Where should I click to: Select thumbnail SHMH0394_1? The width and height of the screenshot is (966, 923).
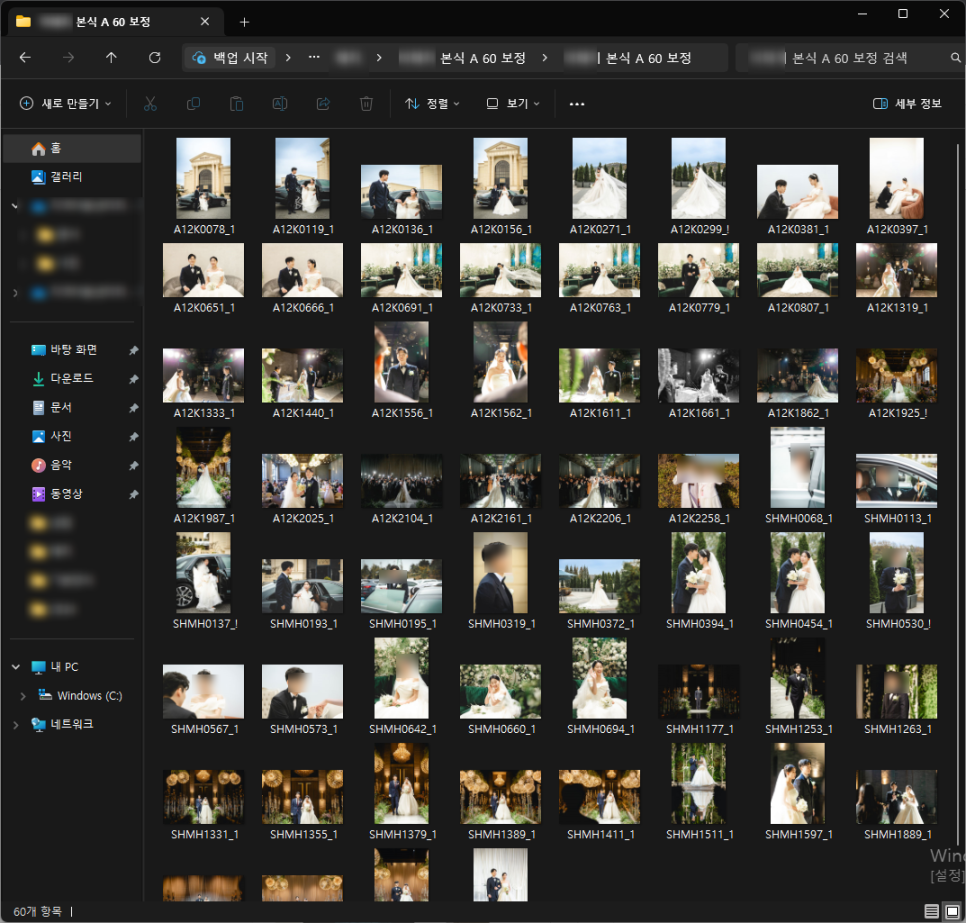[698, 572]
